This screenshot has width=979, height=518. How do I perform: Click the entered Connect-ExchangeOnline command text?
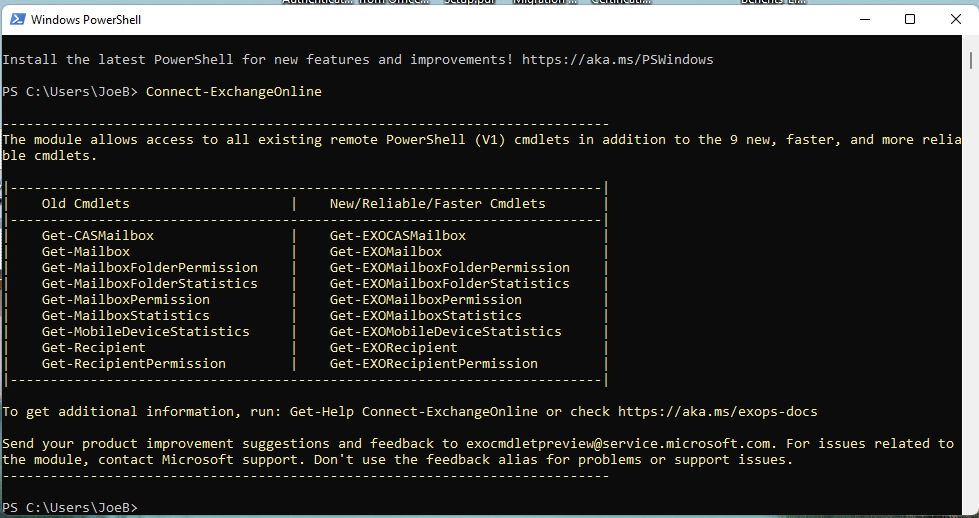tap(233, 92)
